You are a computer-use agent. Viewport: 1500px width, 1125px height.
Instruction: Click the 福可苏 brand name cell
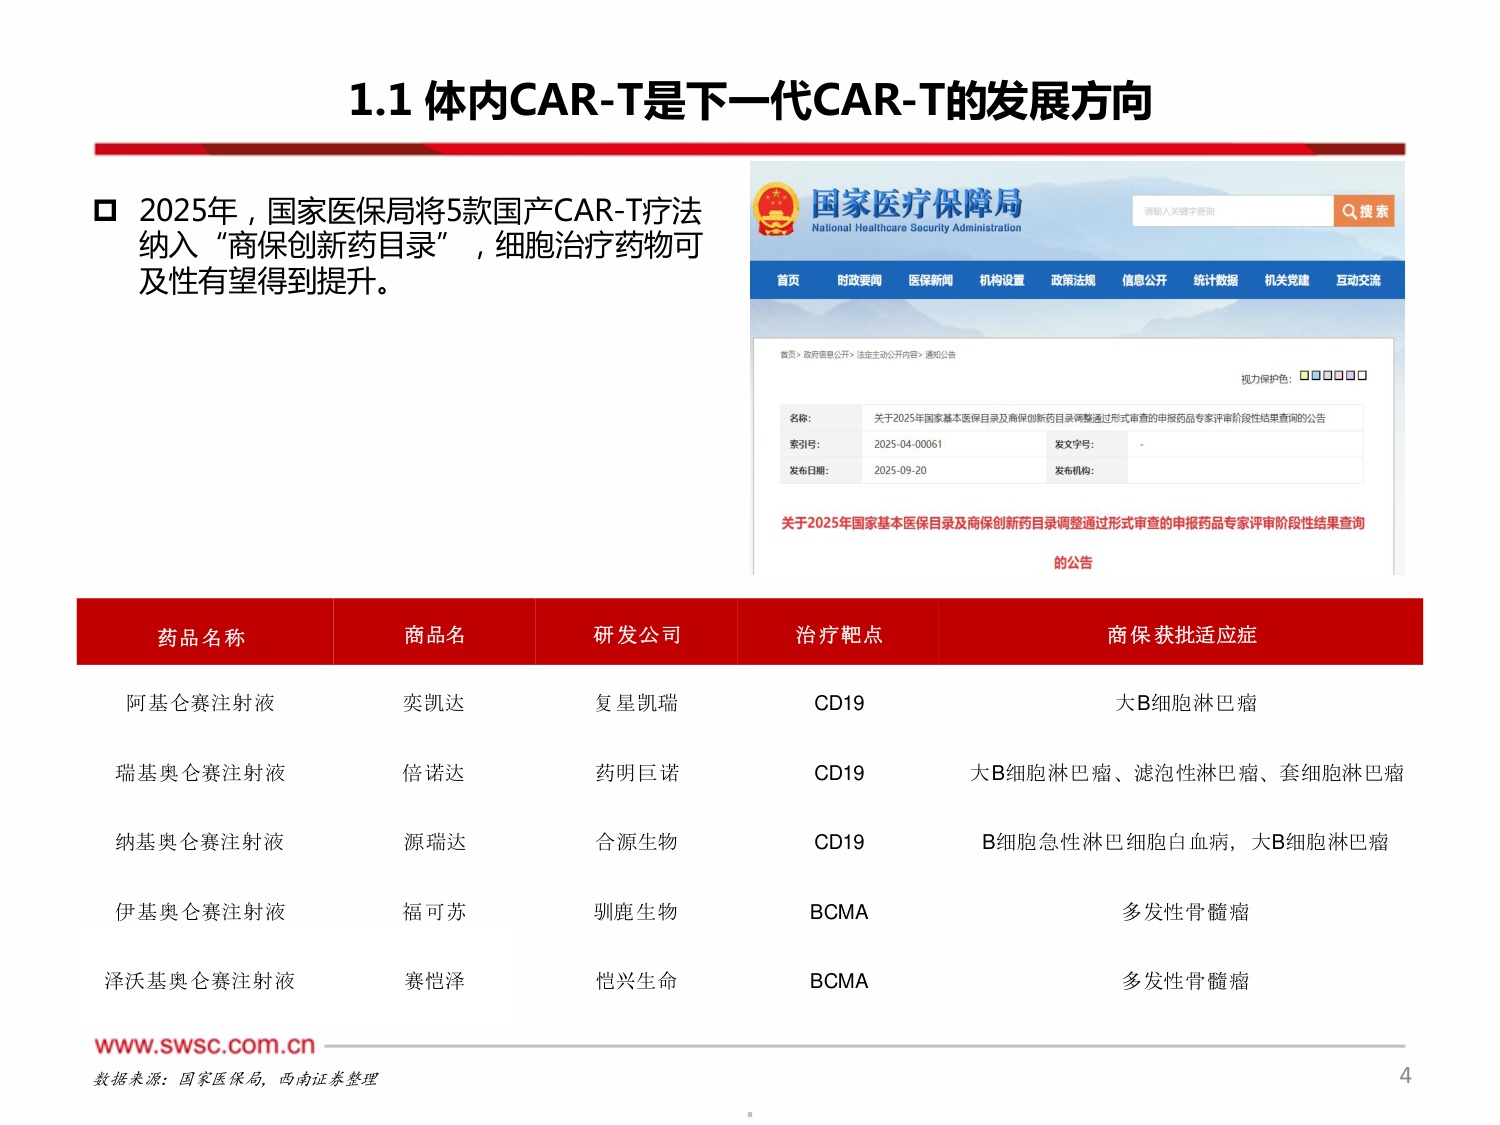point(434,912)
